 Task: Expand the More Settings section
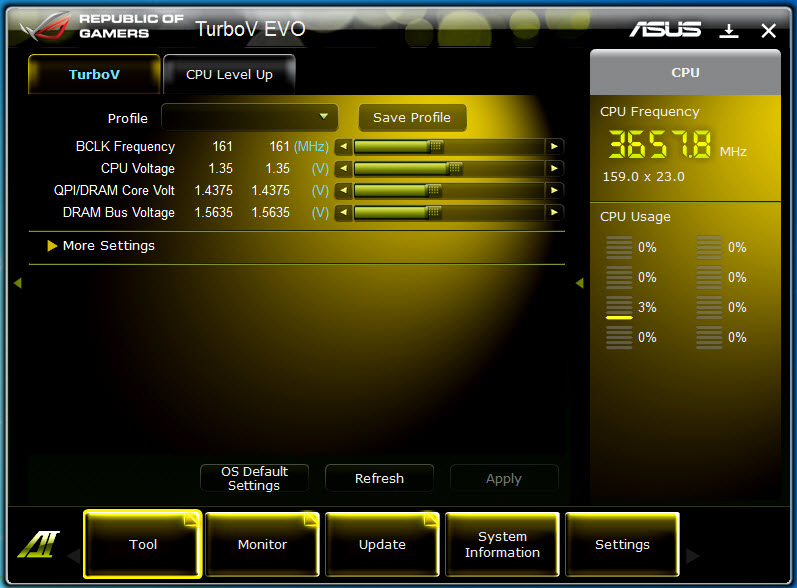[101, 246]
